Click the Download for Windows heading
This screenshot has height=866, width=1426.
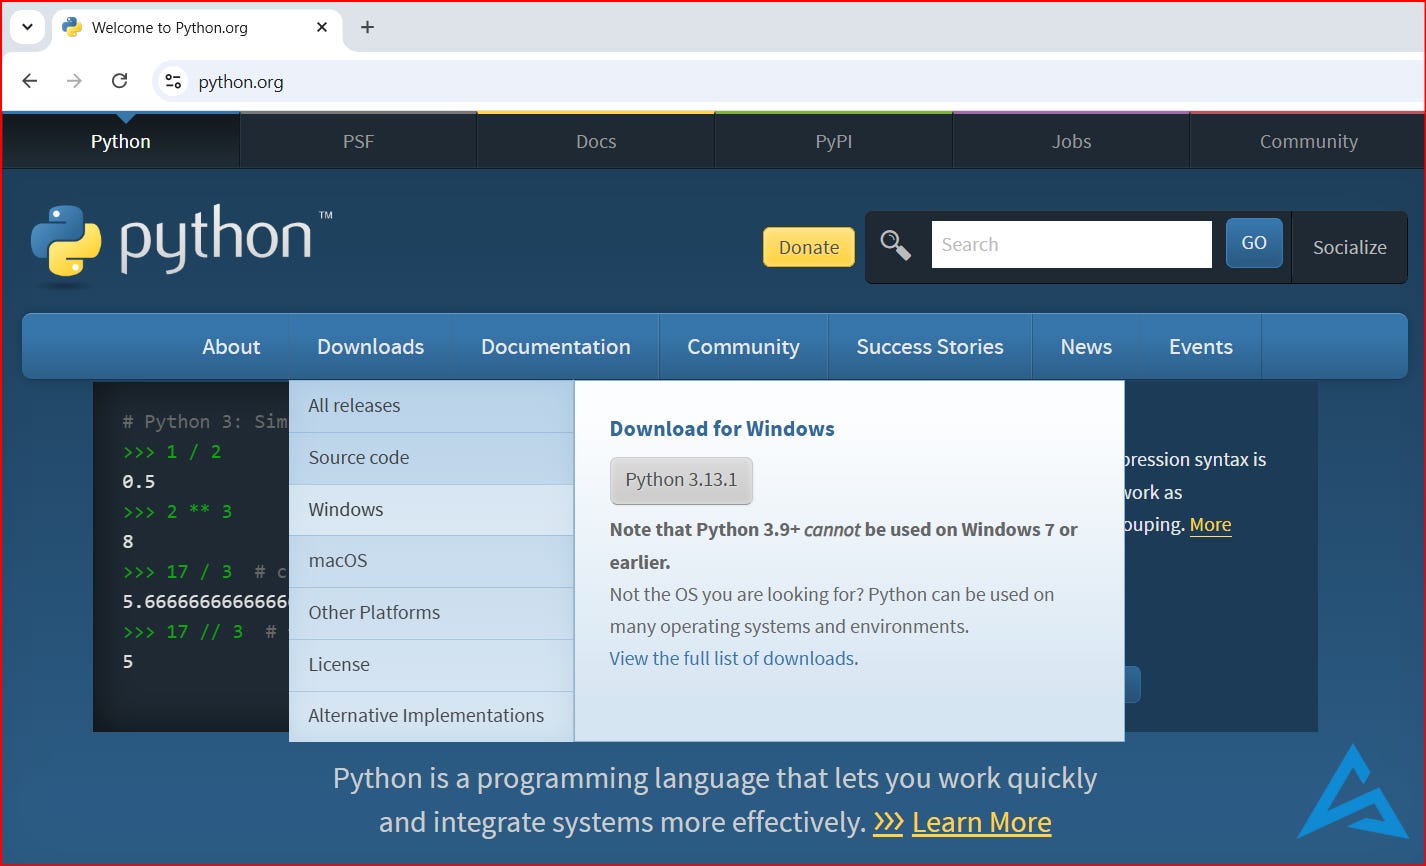coord(722,429)
